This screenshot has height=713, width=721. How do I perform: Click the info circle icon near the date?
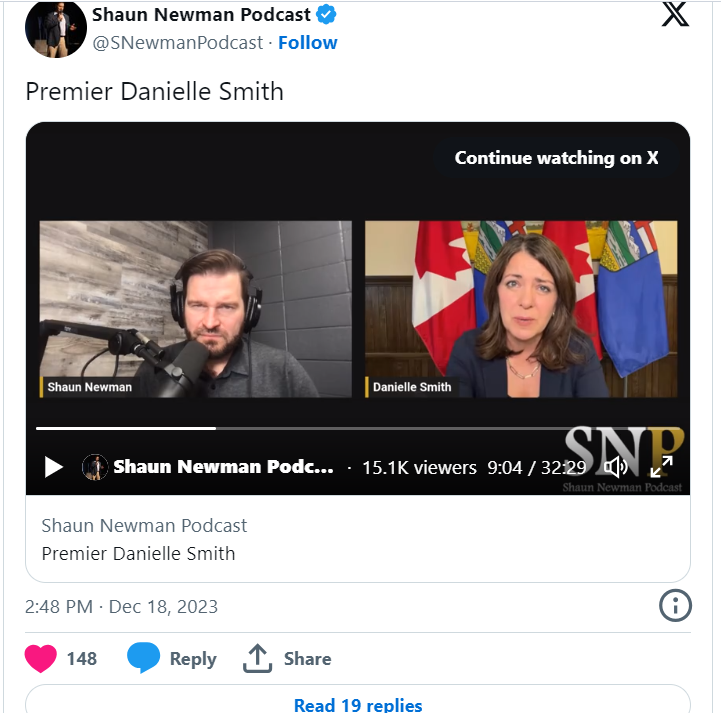(675, 605)
